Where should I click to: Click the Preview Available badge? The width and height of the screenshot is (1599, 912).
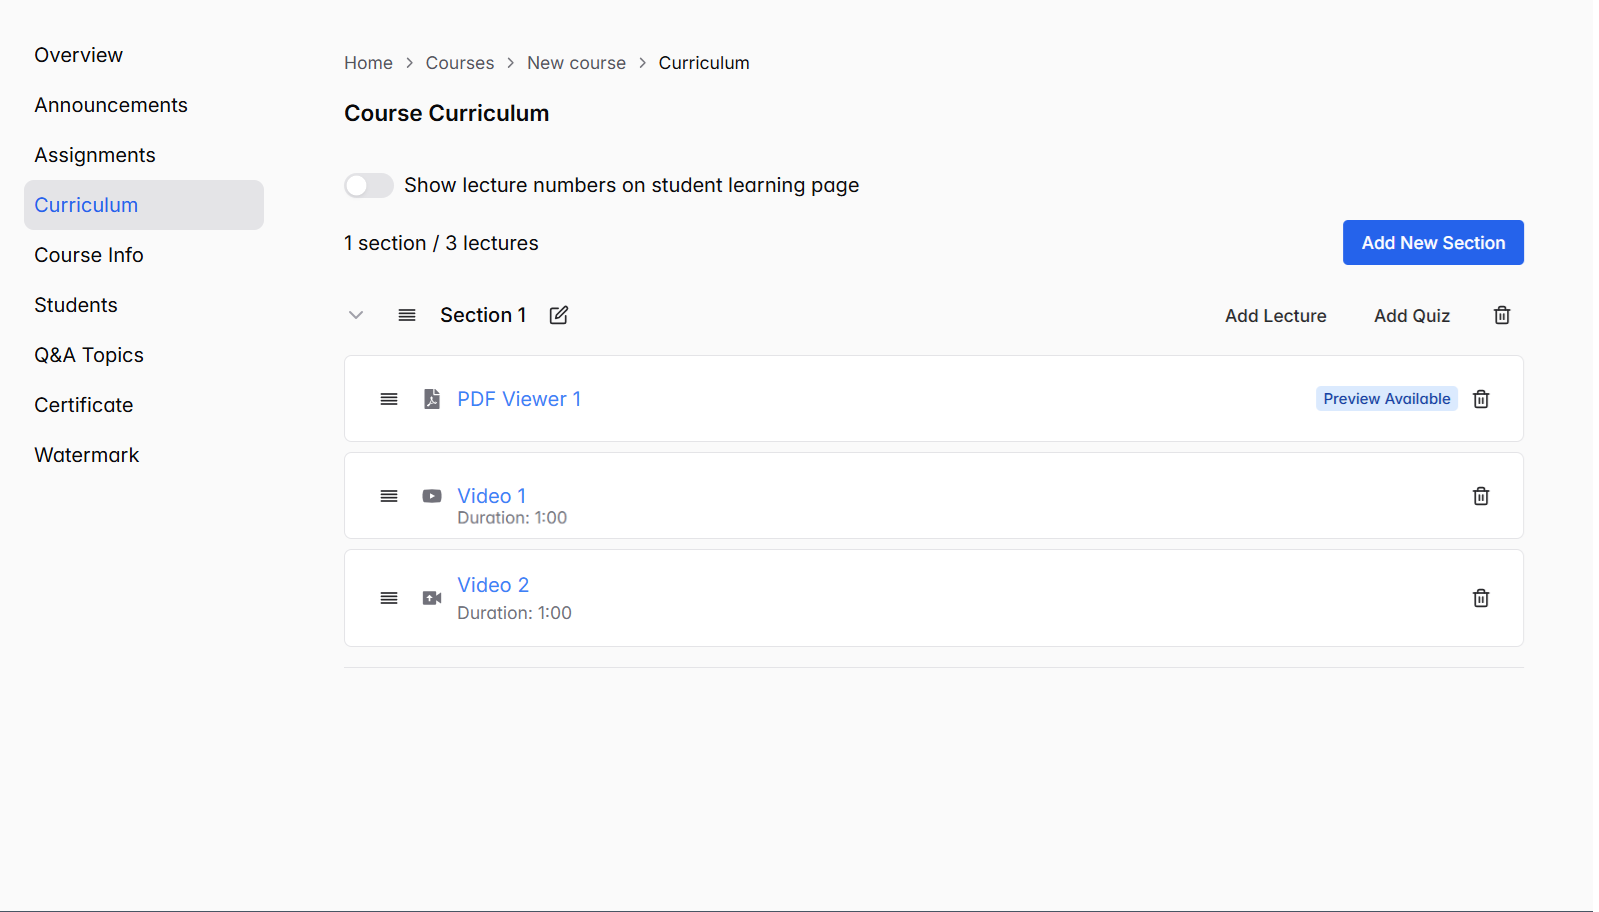click(x=1387, y=399)
